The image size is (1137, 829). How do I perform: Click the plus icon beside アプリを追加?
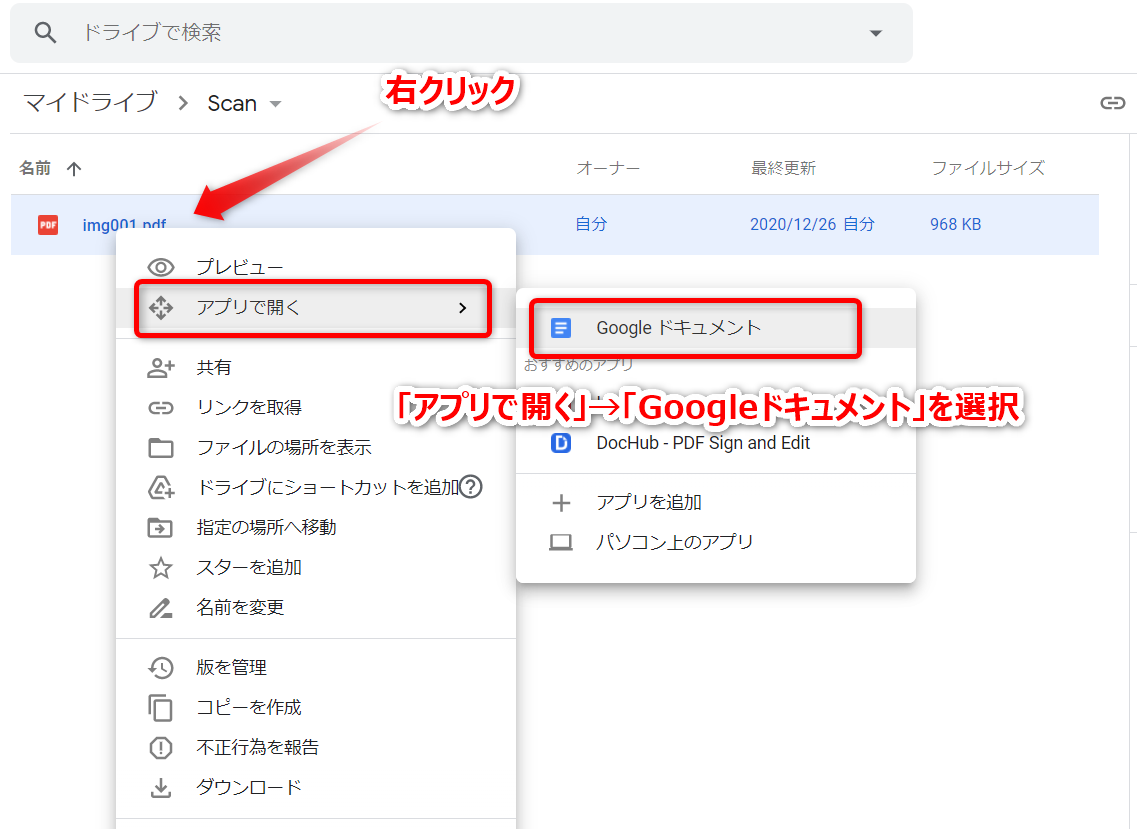tap(561, 503)
